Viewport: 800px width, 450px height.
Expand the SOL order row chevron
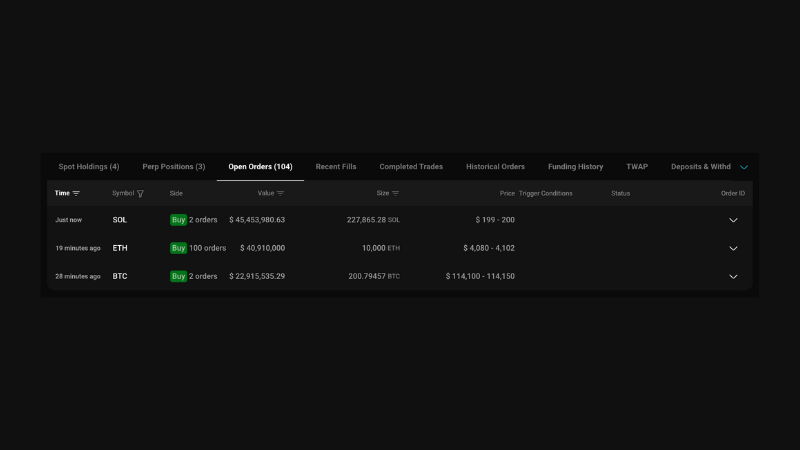pos(733,220)
